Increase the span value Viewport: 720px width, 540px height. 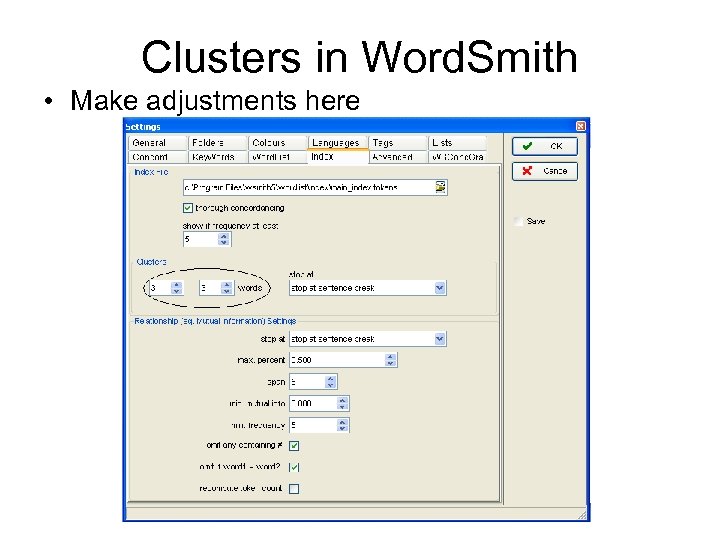point(331,379)
